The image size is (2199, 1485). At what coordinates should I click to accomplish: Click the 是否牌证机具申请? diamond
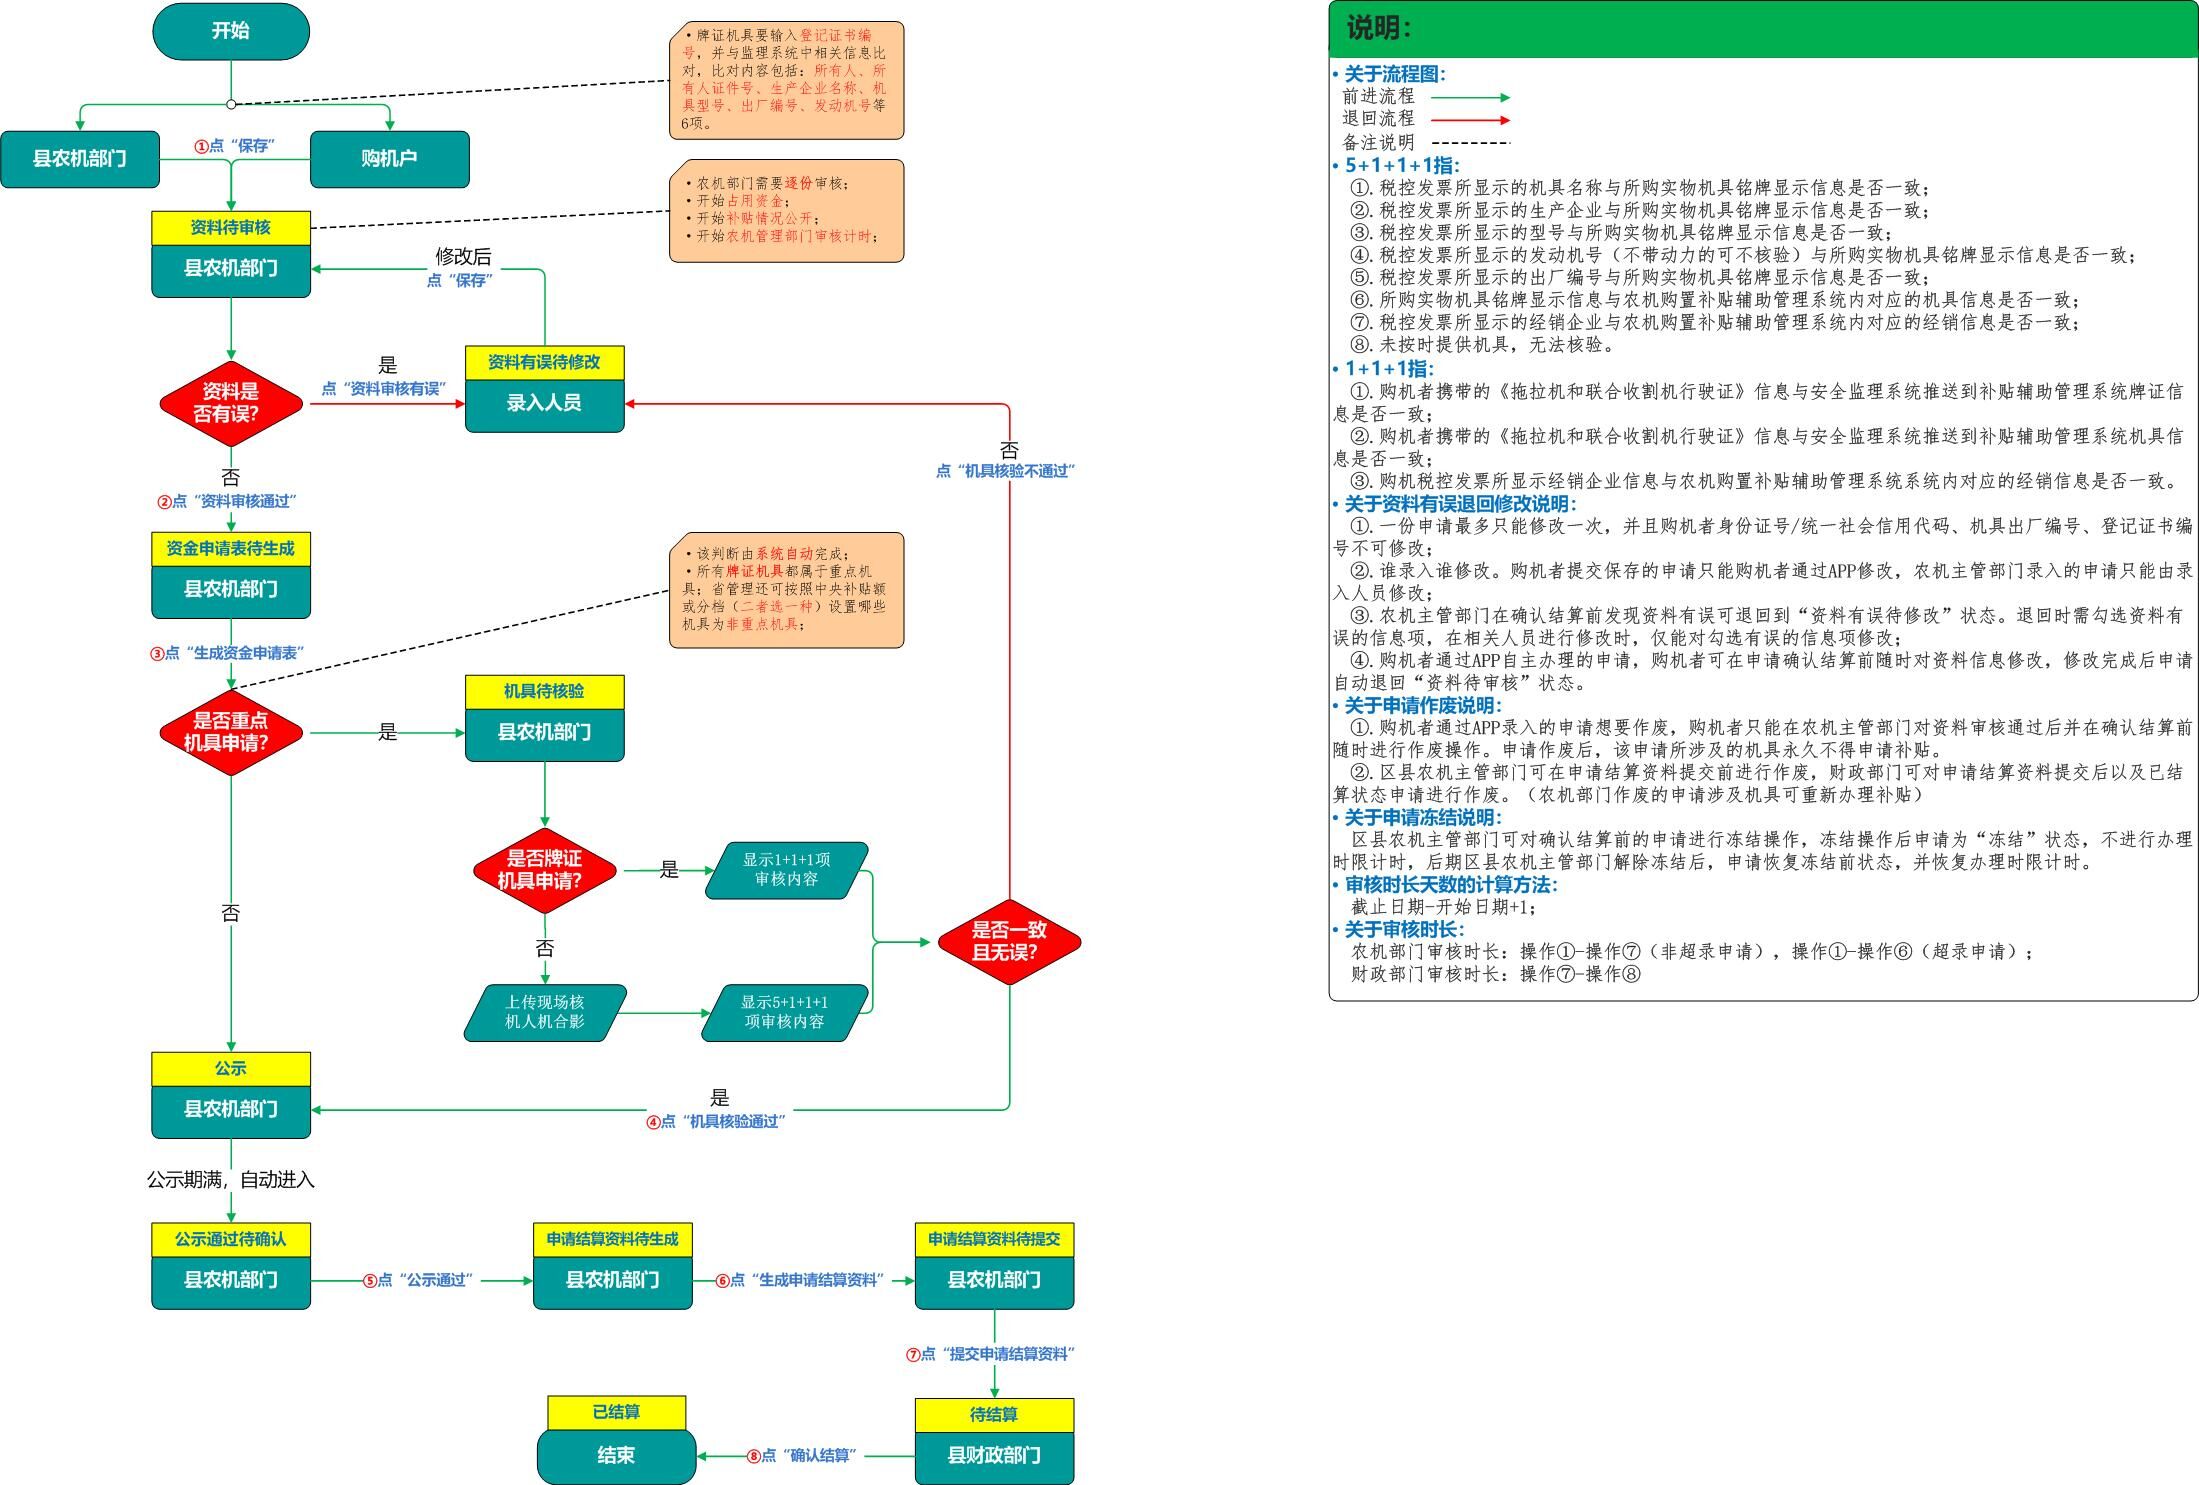[544, 870]
